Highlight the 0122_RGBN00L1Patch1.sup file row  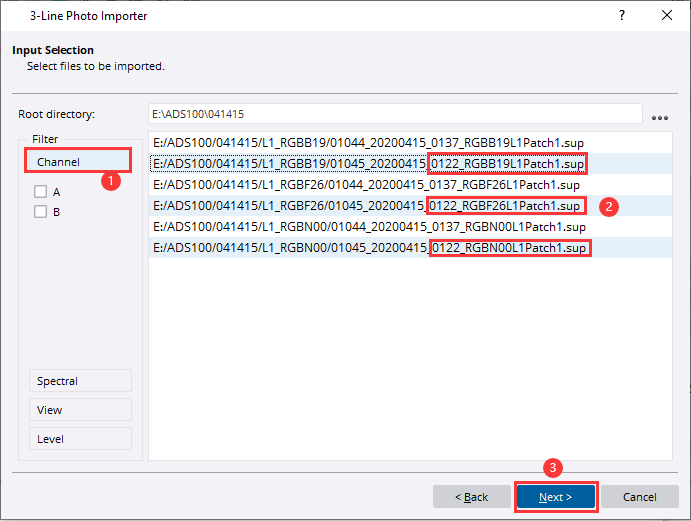366,247
